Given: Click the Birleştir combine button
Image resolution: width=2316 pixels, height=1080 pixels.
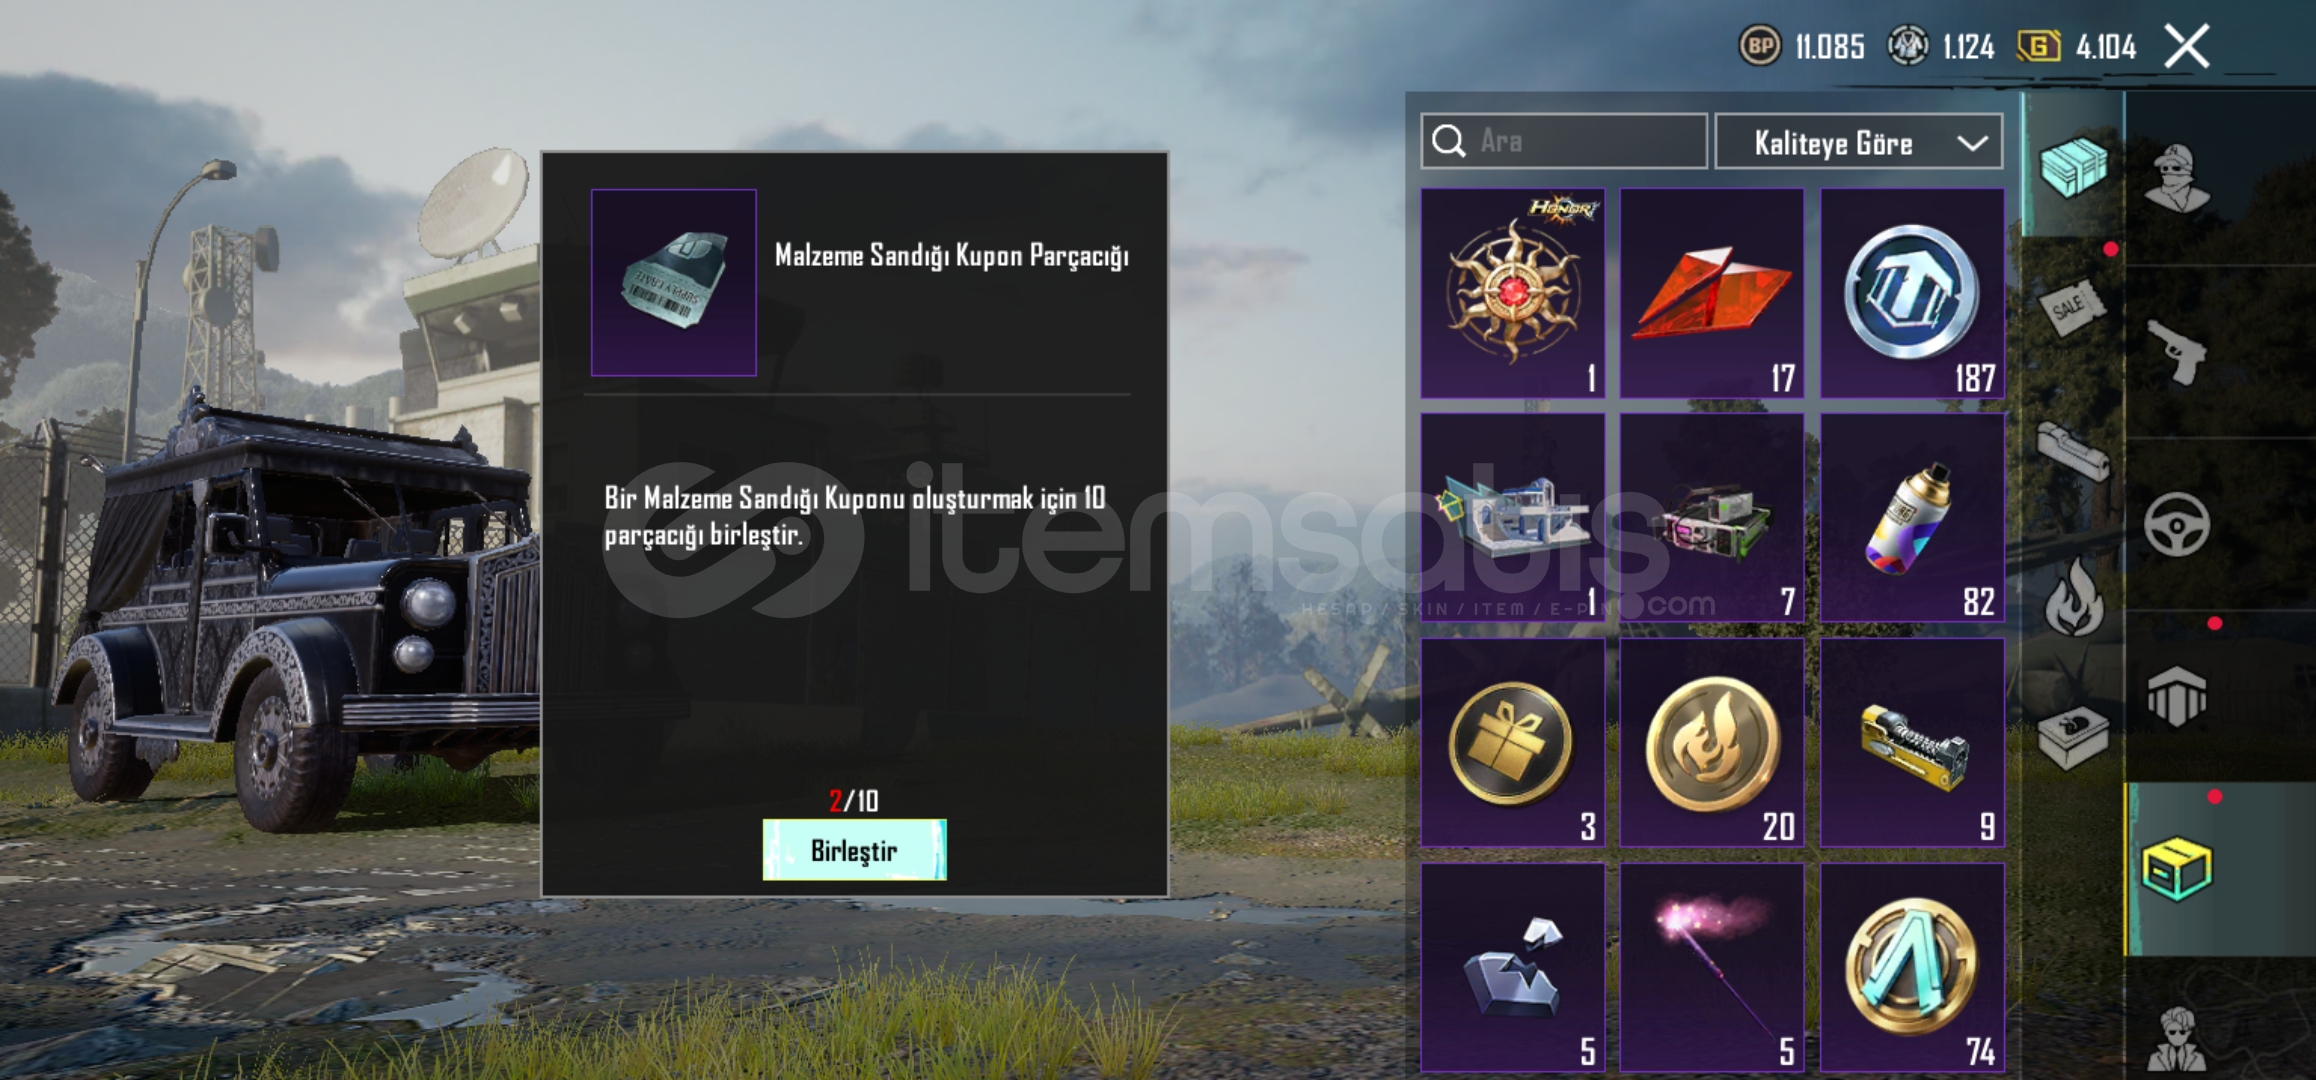Looking at the screenshot, I should tap(854, 850).
